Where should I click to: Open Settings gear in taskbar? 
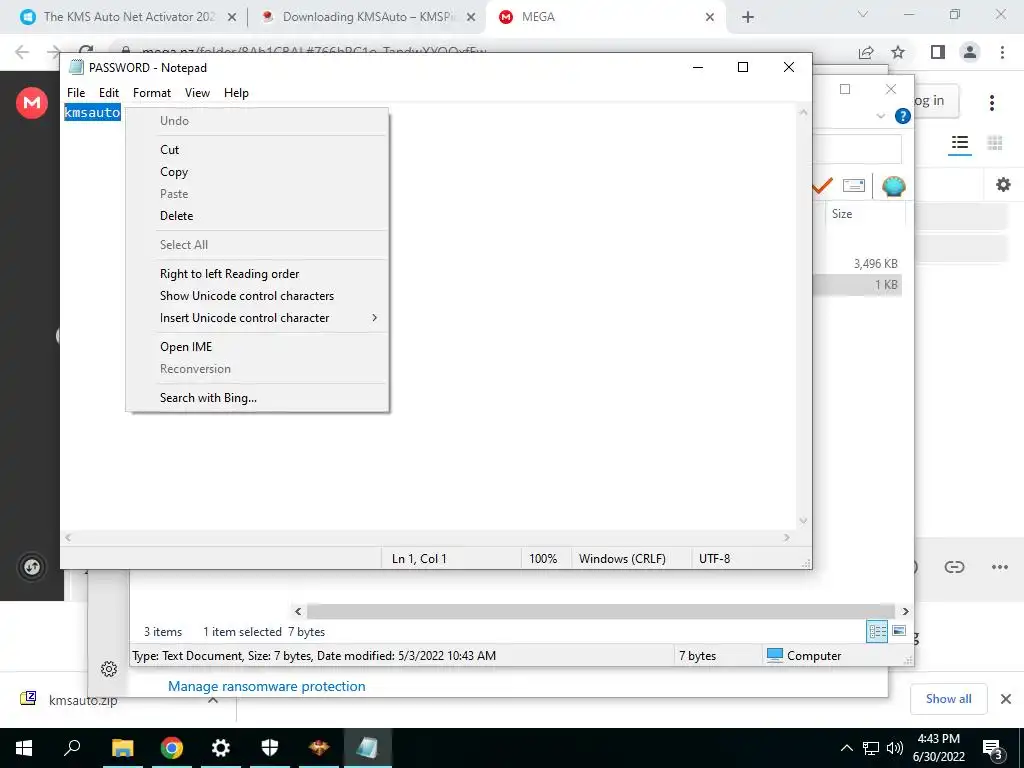221,748
